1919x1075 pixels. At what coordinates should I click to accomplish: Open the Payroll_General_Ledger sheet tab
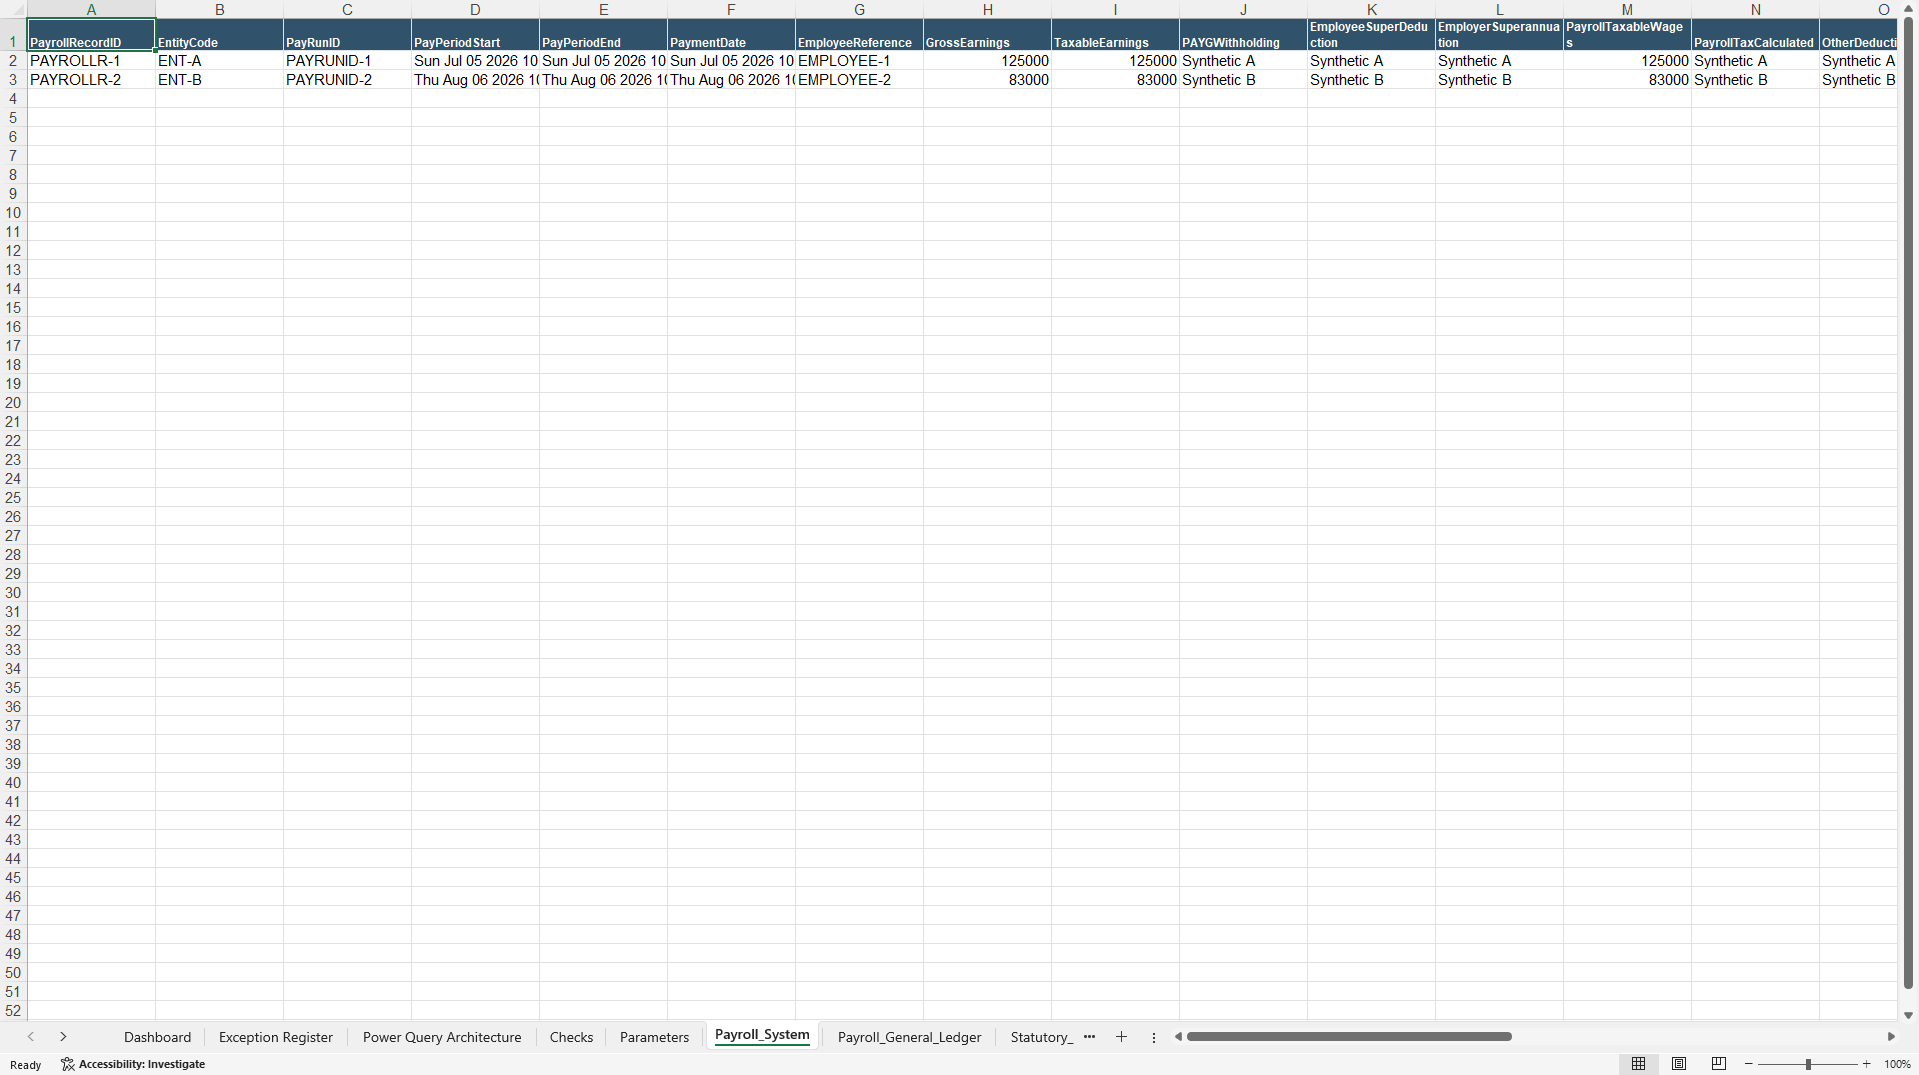coord(909,1037)
